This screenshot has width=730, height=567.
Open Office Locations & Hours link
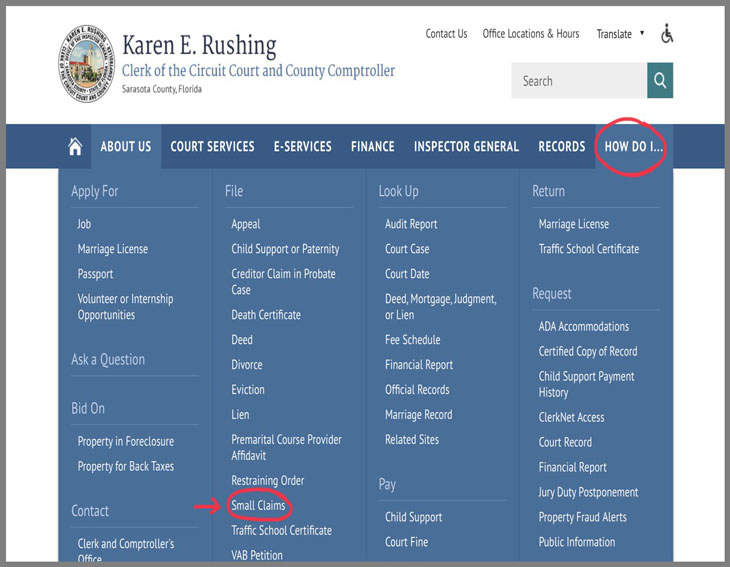click(530, 34)
